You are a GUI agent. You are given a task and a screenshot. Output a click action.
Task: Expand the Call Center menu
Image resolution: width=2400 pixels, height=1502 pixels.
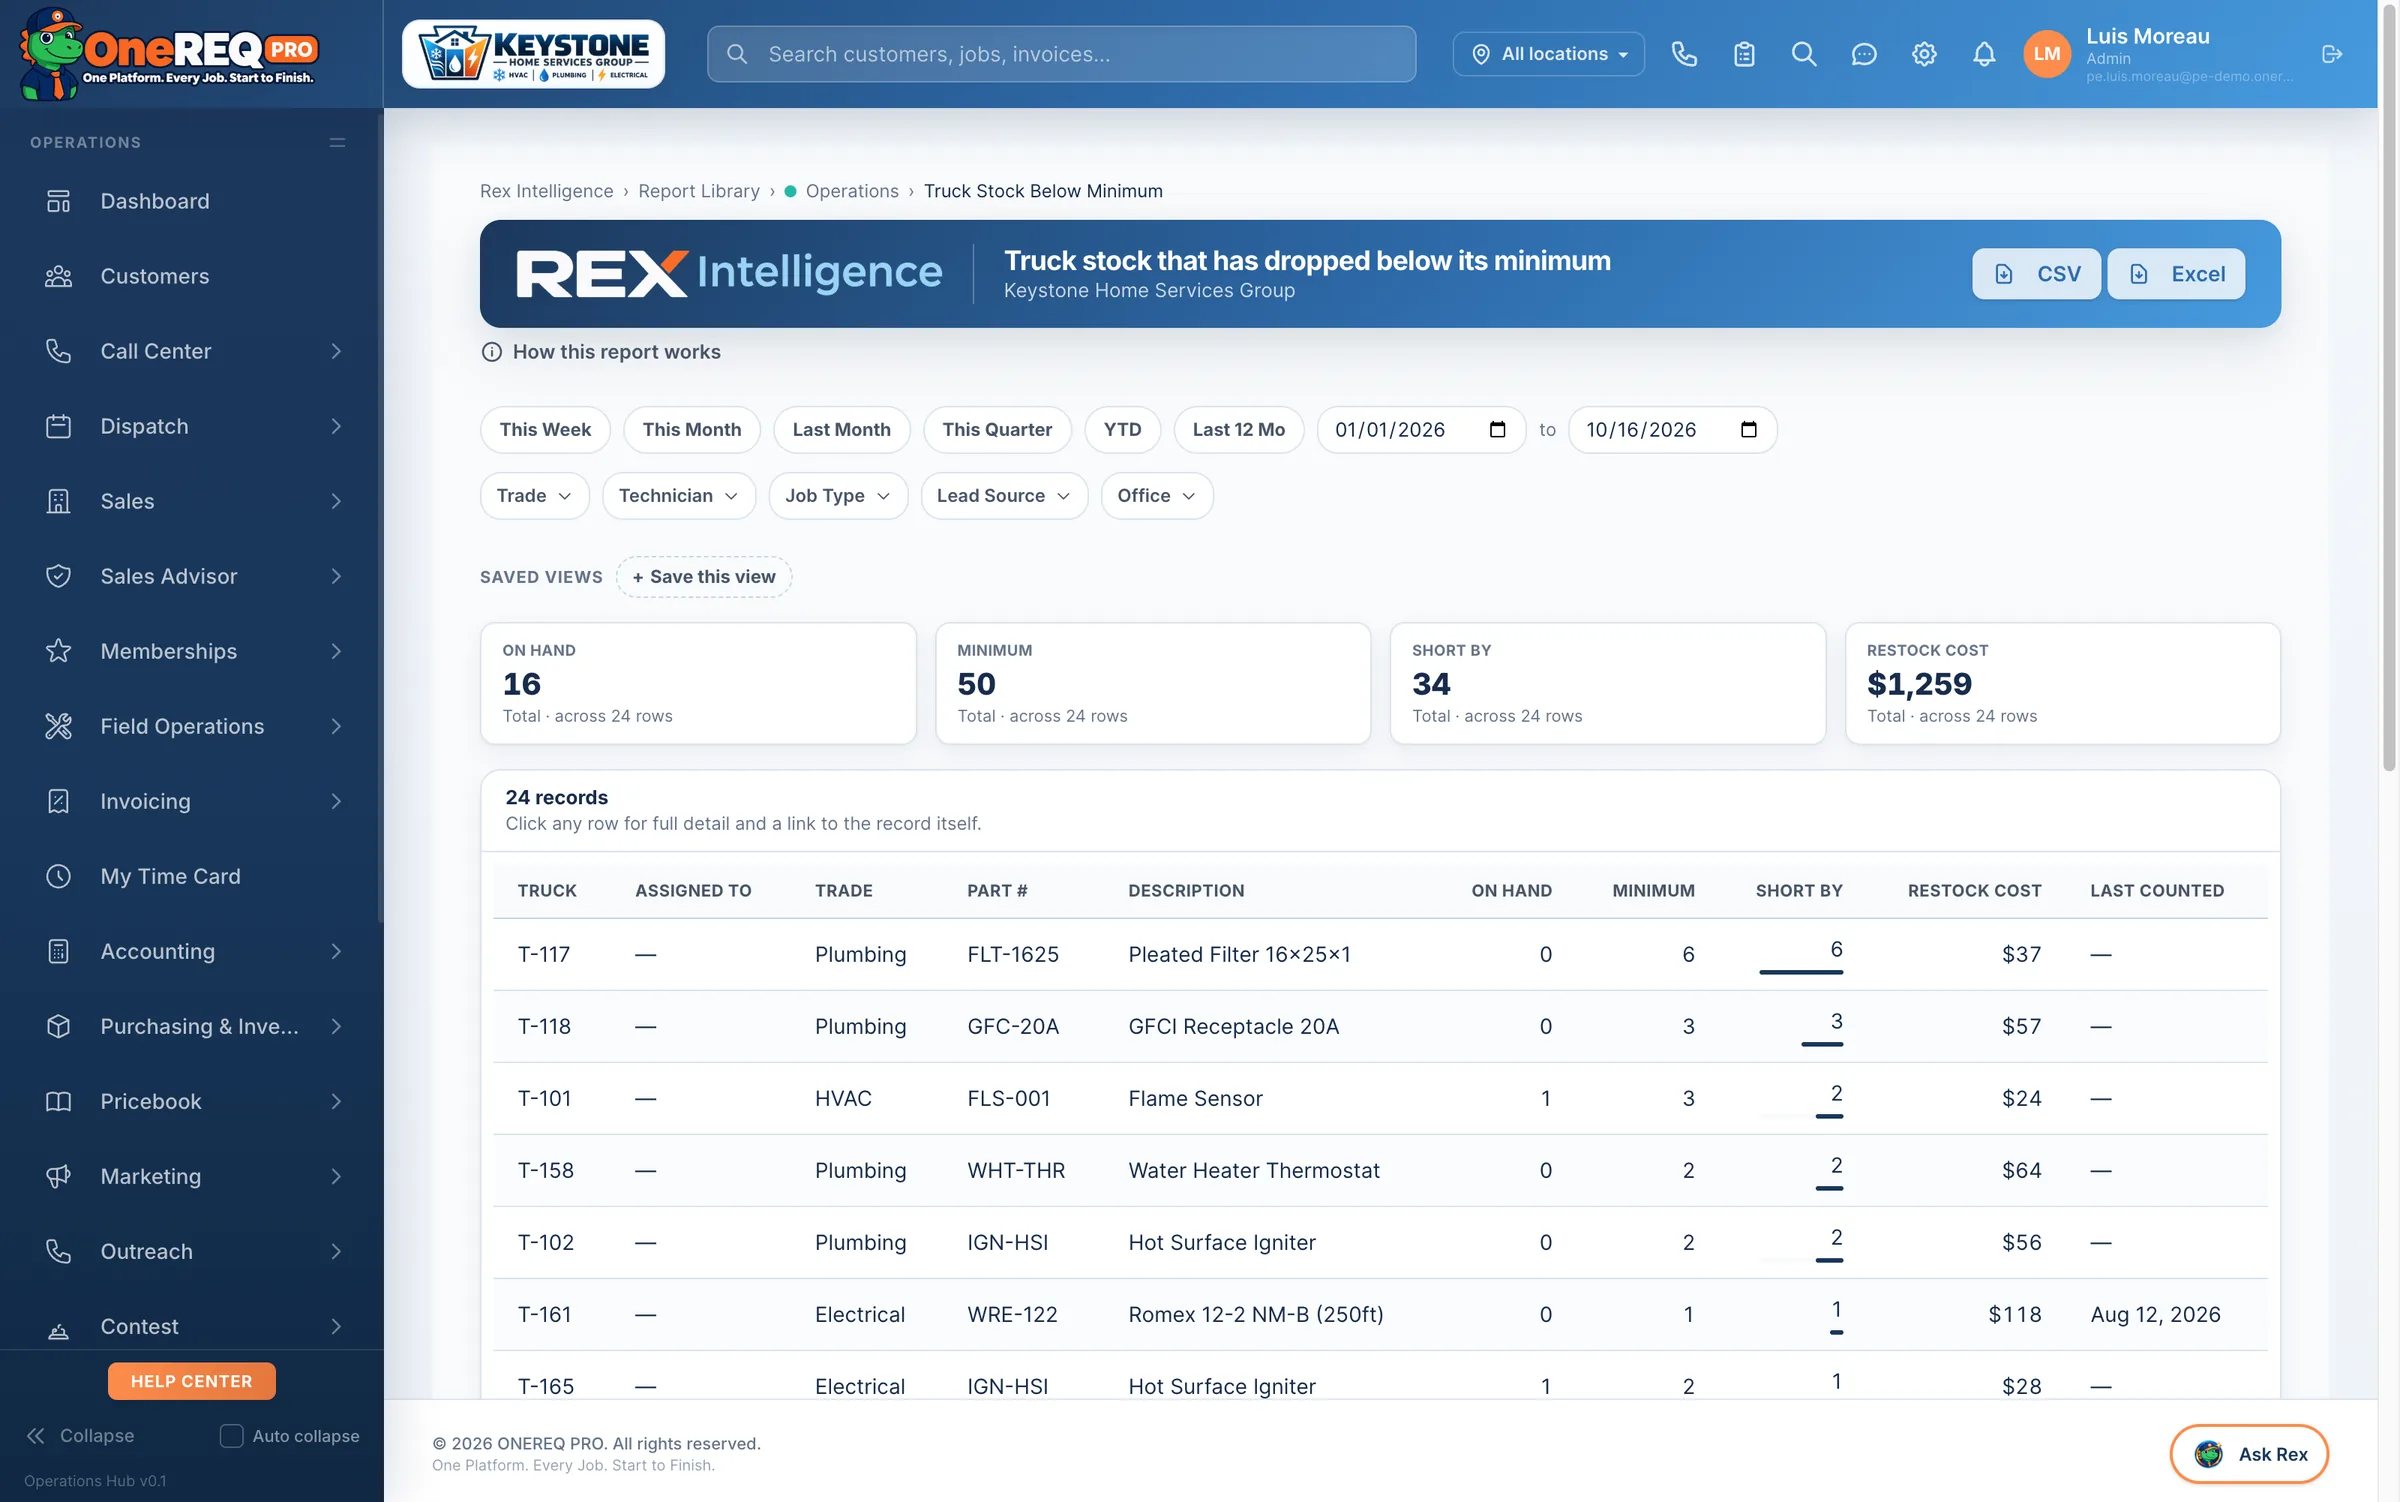192,351
